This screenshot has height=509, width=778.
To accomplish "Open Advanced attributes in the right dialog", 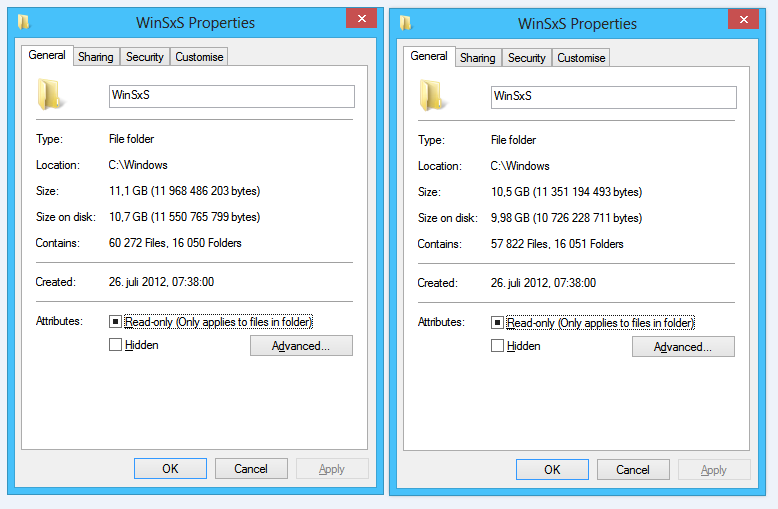I will tap(683, 347).
